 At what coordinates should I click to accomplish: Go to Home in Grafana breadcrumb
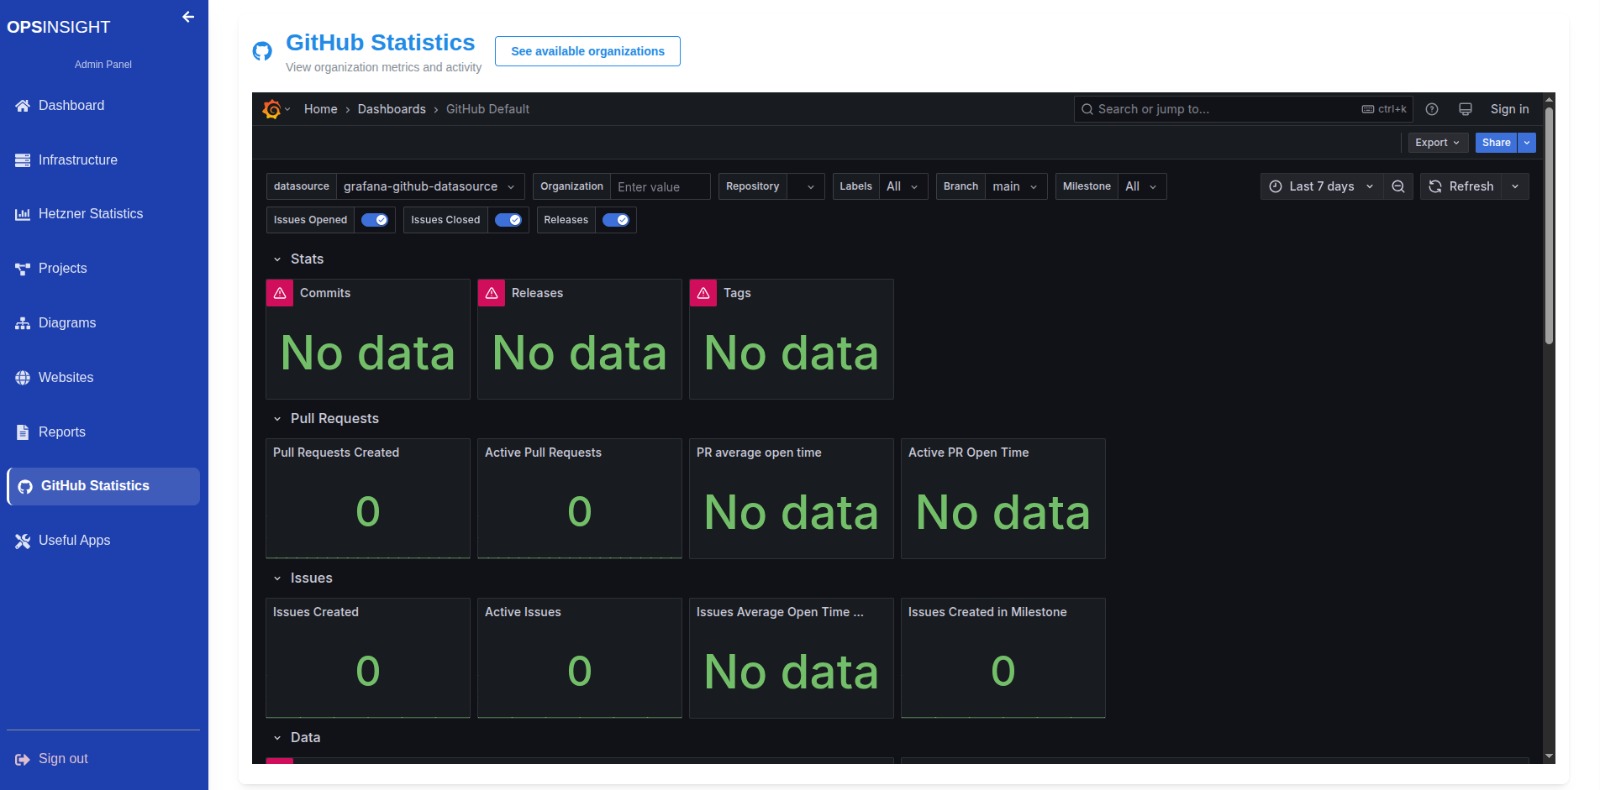[321, 109]
